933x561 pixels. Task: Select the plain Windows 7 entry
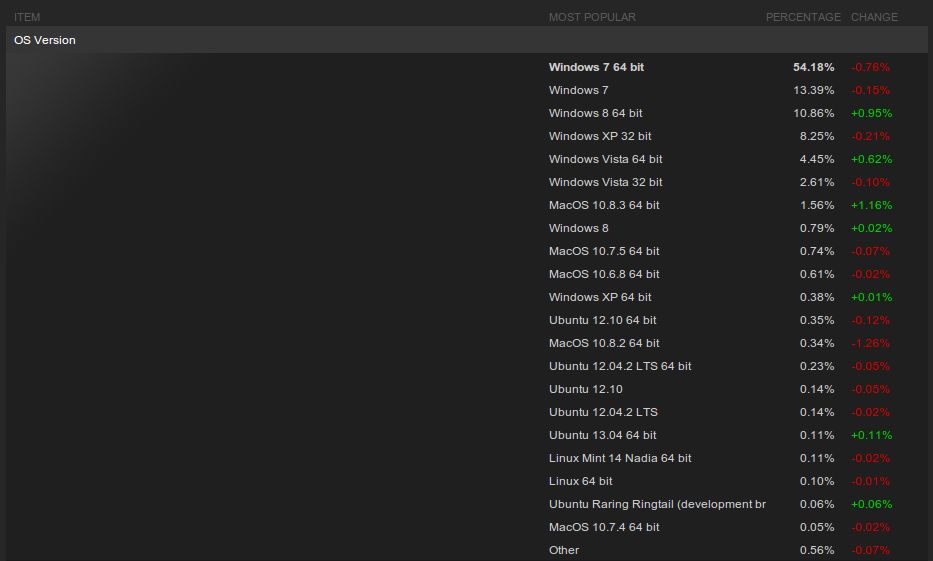(x=578, y=90)
